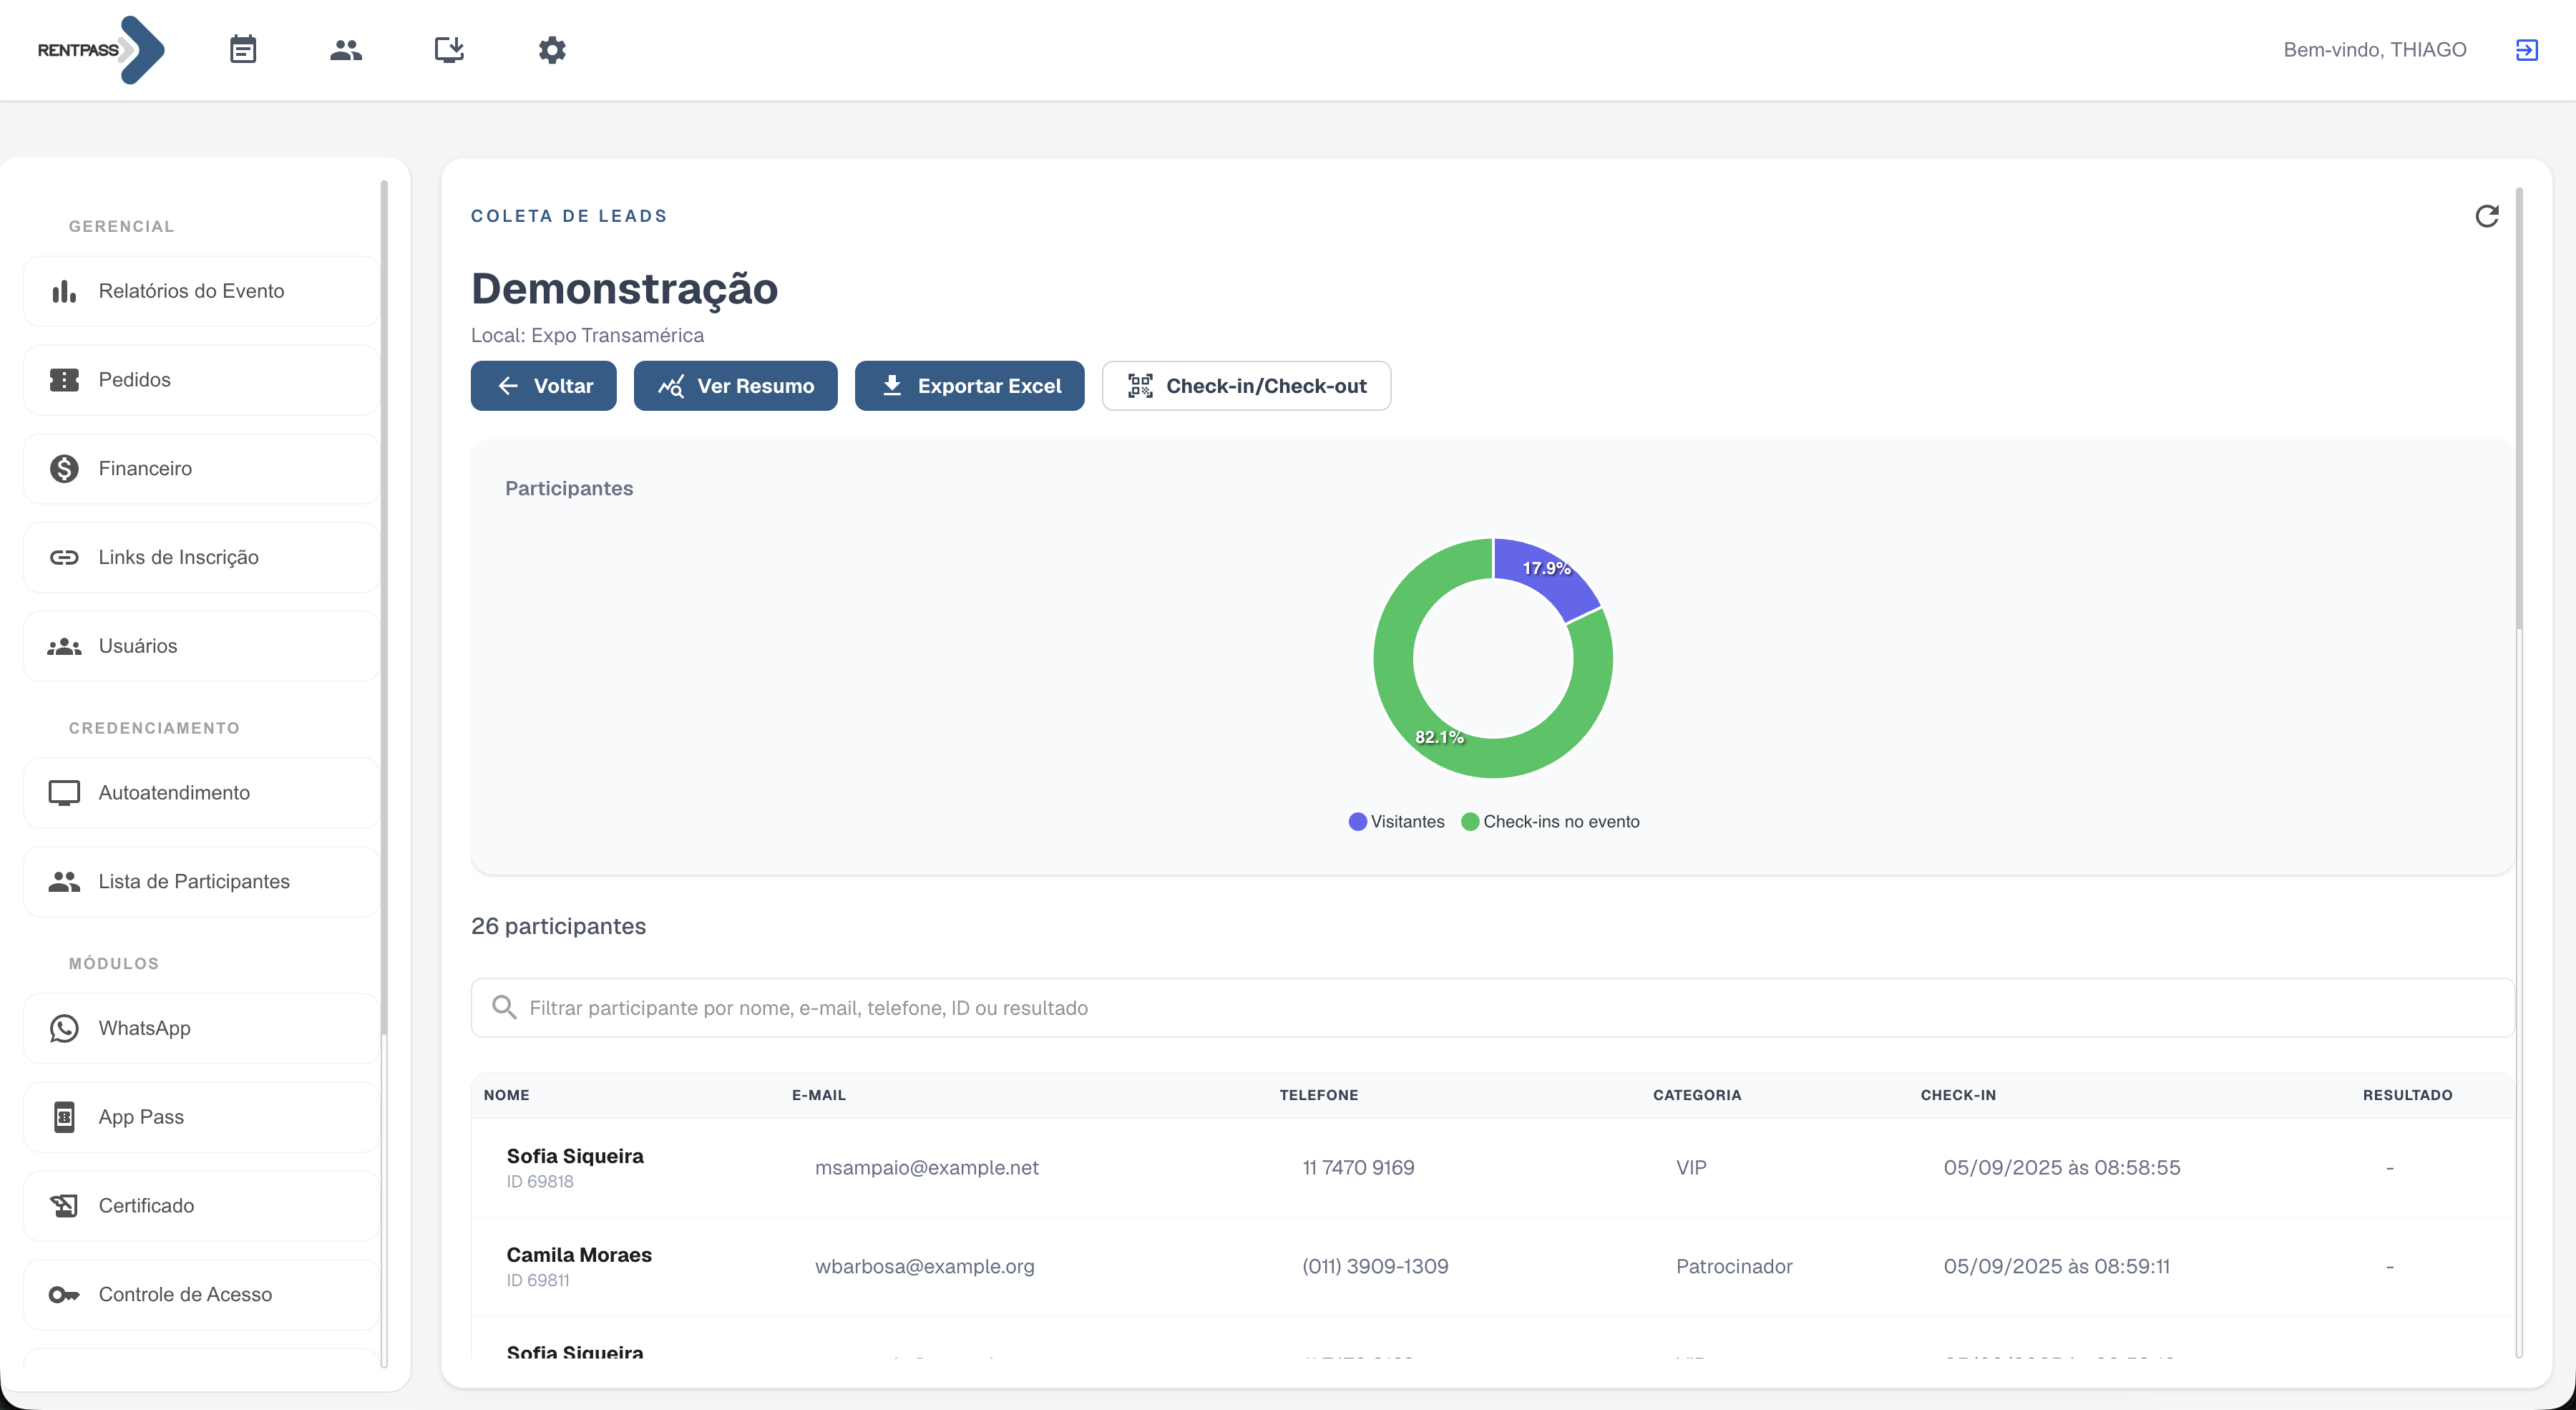Screen dimensions: 2576x1410
Task: Sort by the RESULTADO column header
Action: (2408, 1095)
